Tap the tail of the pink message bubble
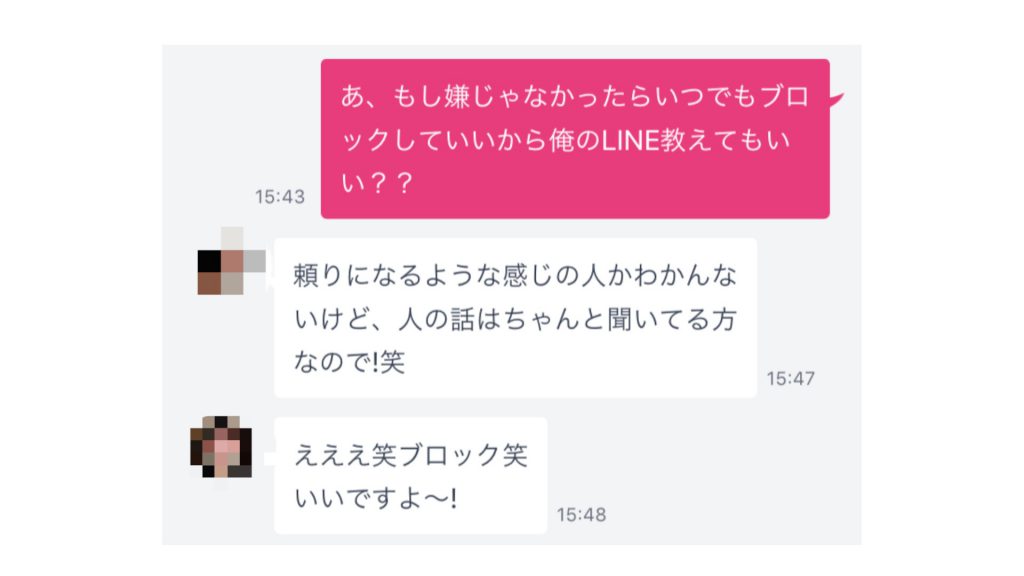 click(x=837, y=99)
